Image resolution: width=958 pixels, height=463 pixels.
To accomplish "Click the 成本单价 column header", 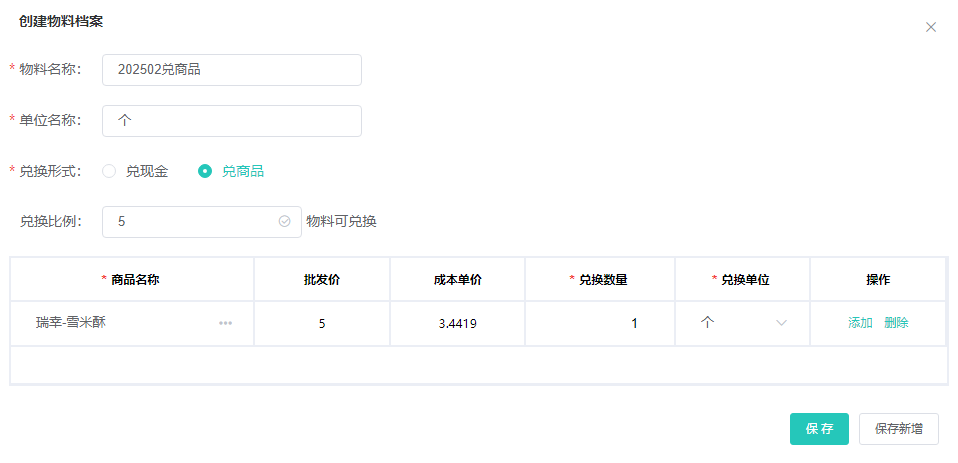I will 457,280.
